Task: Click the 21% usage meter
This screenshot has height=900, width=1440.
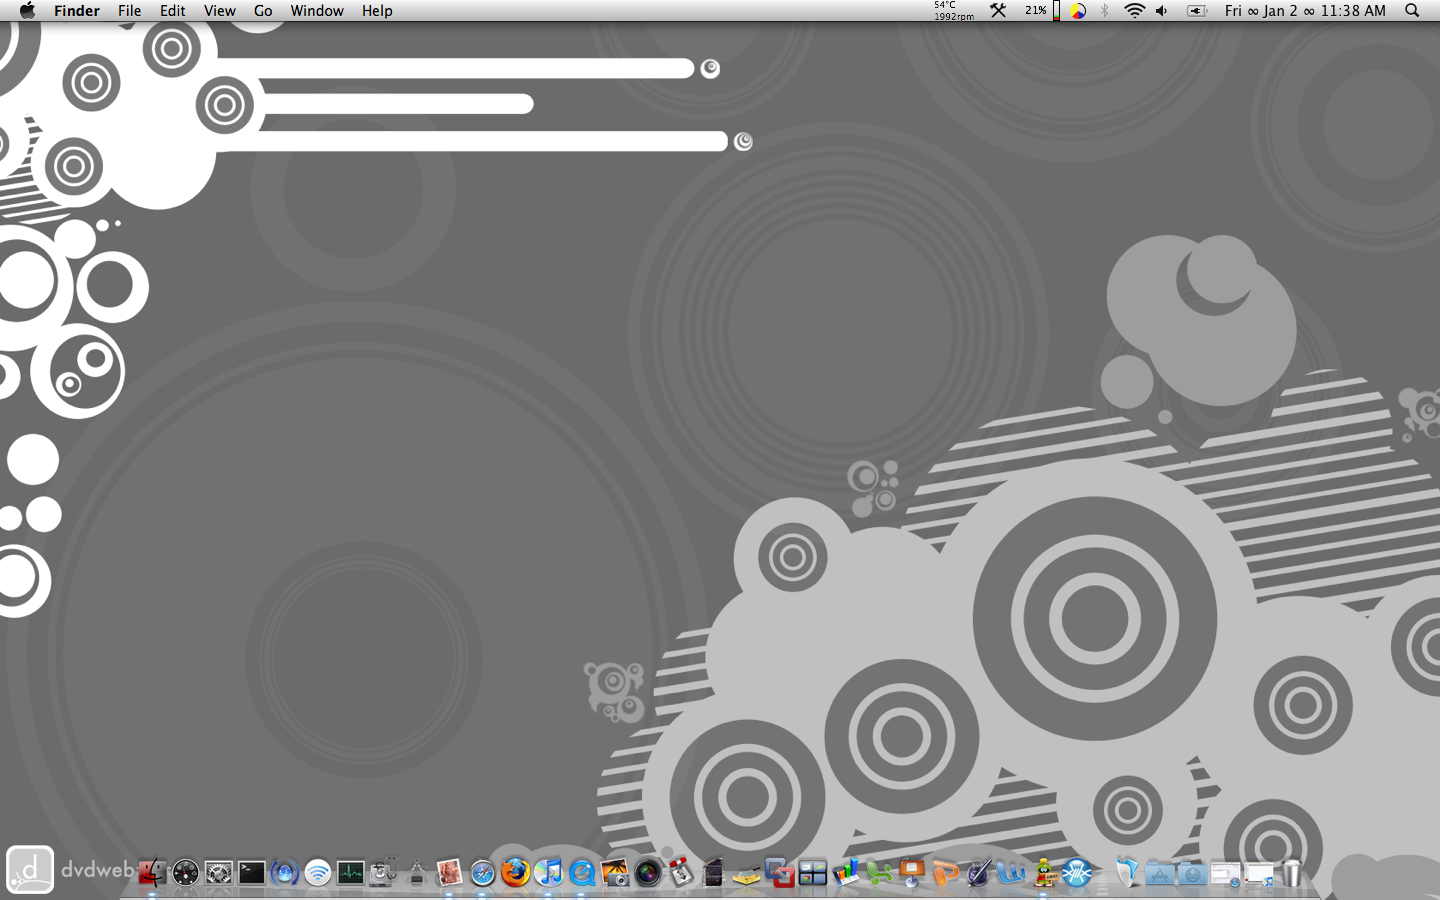Action: (x=1041, y=10)
